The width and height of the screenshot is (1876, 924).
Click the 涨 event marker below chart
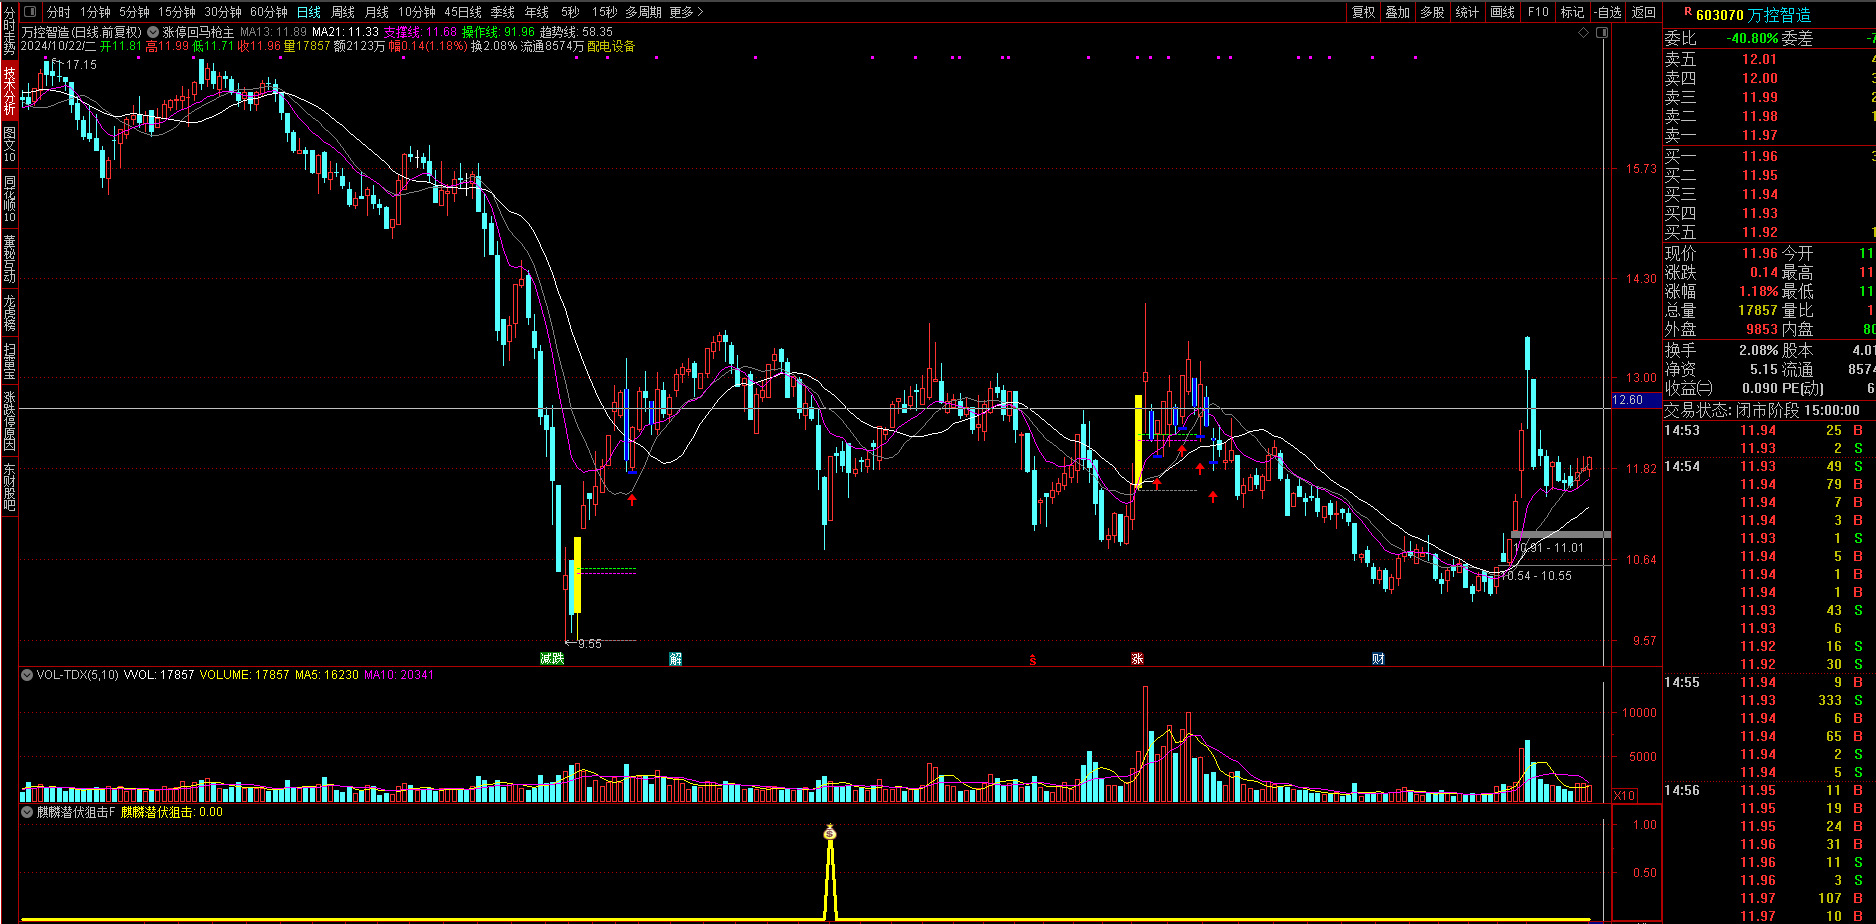[x=1137, y=659]
